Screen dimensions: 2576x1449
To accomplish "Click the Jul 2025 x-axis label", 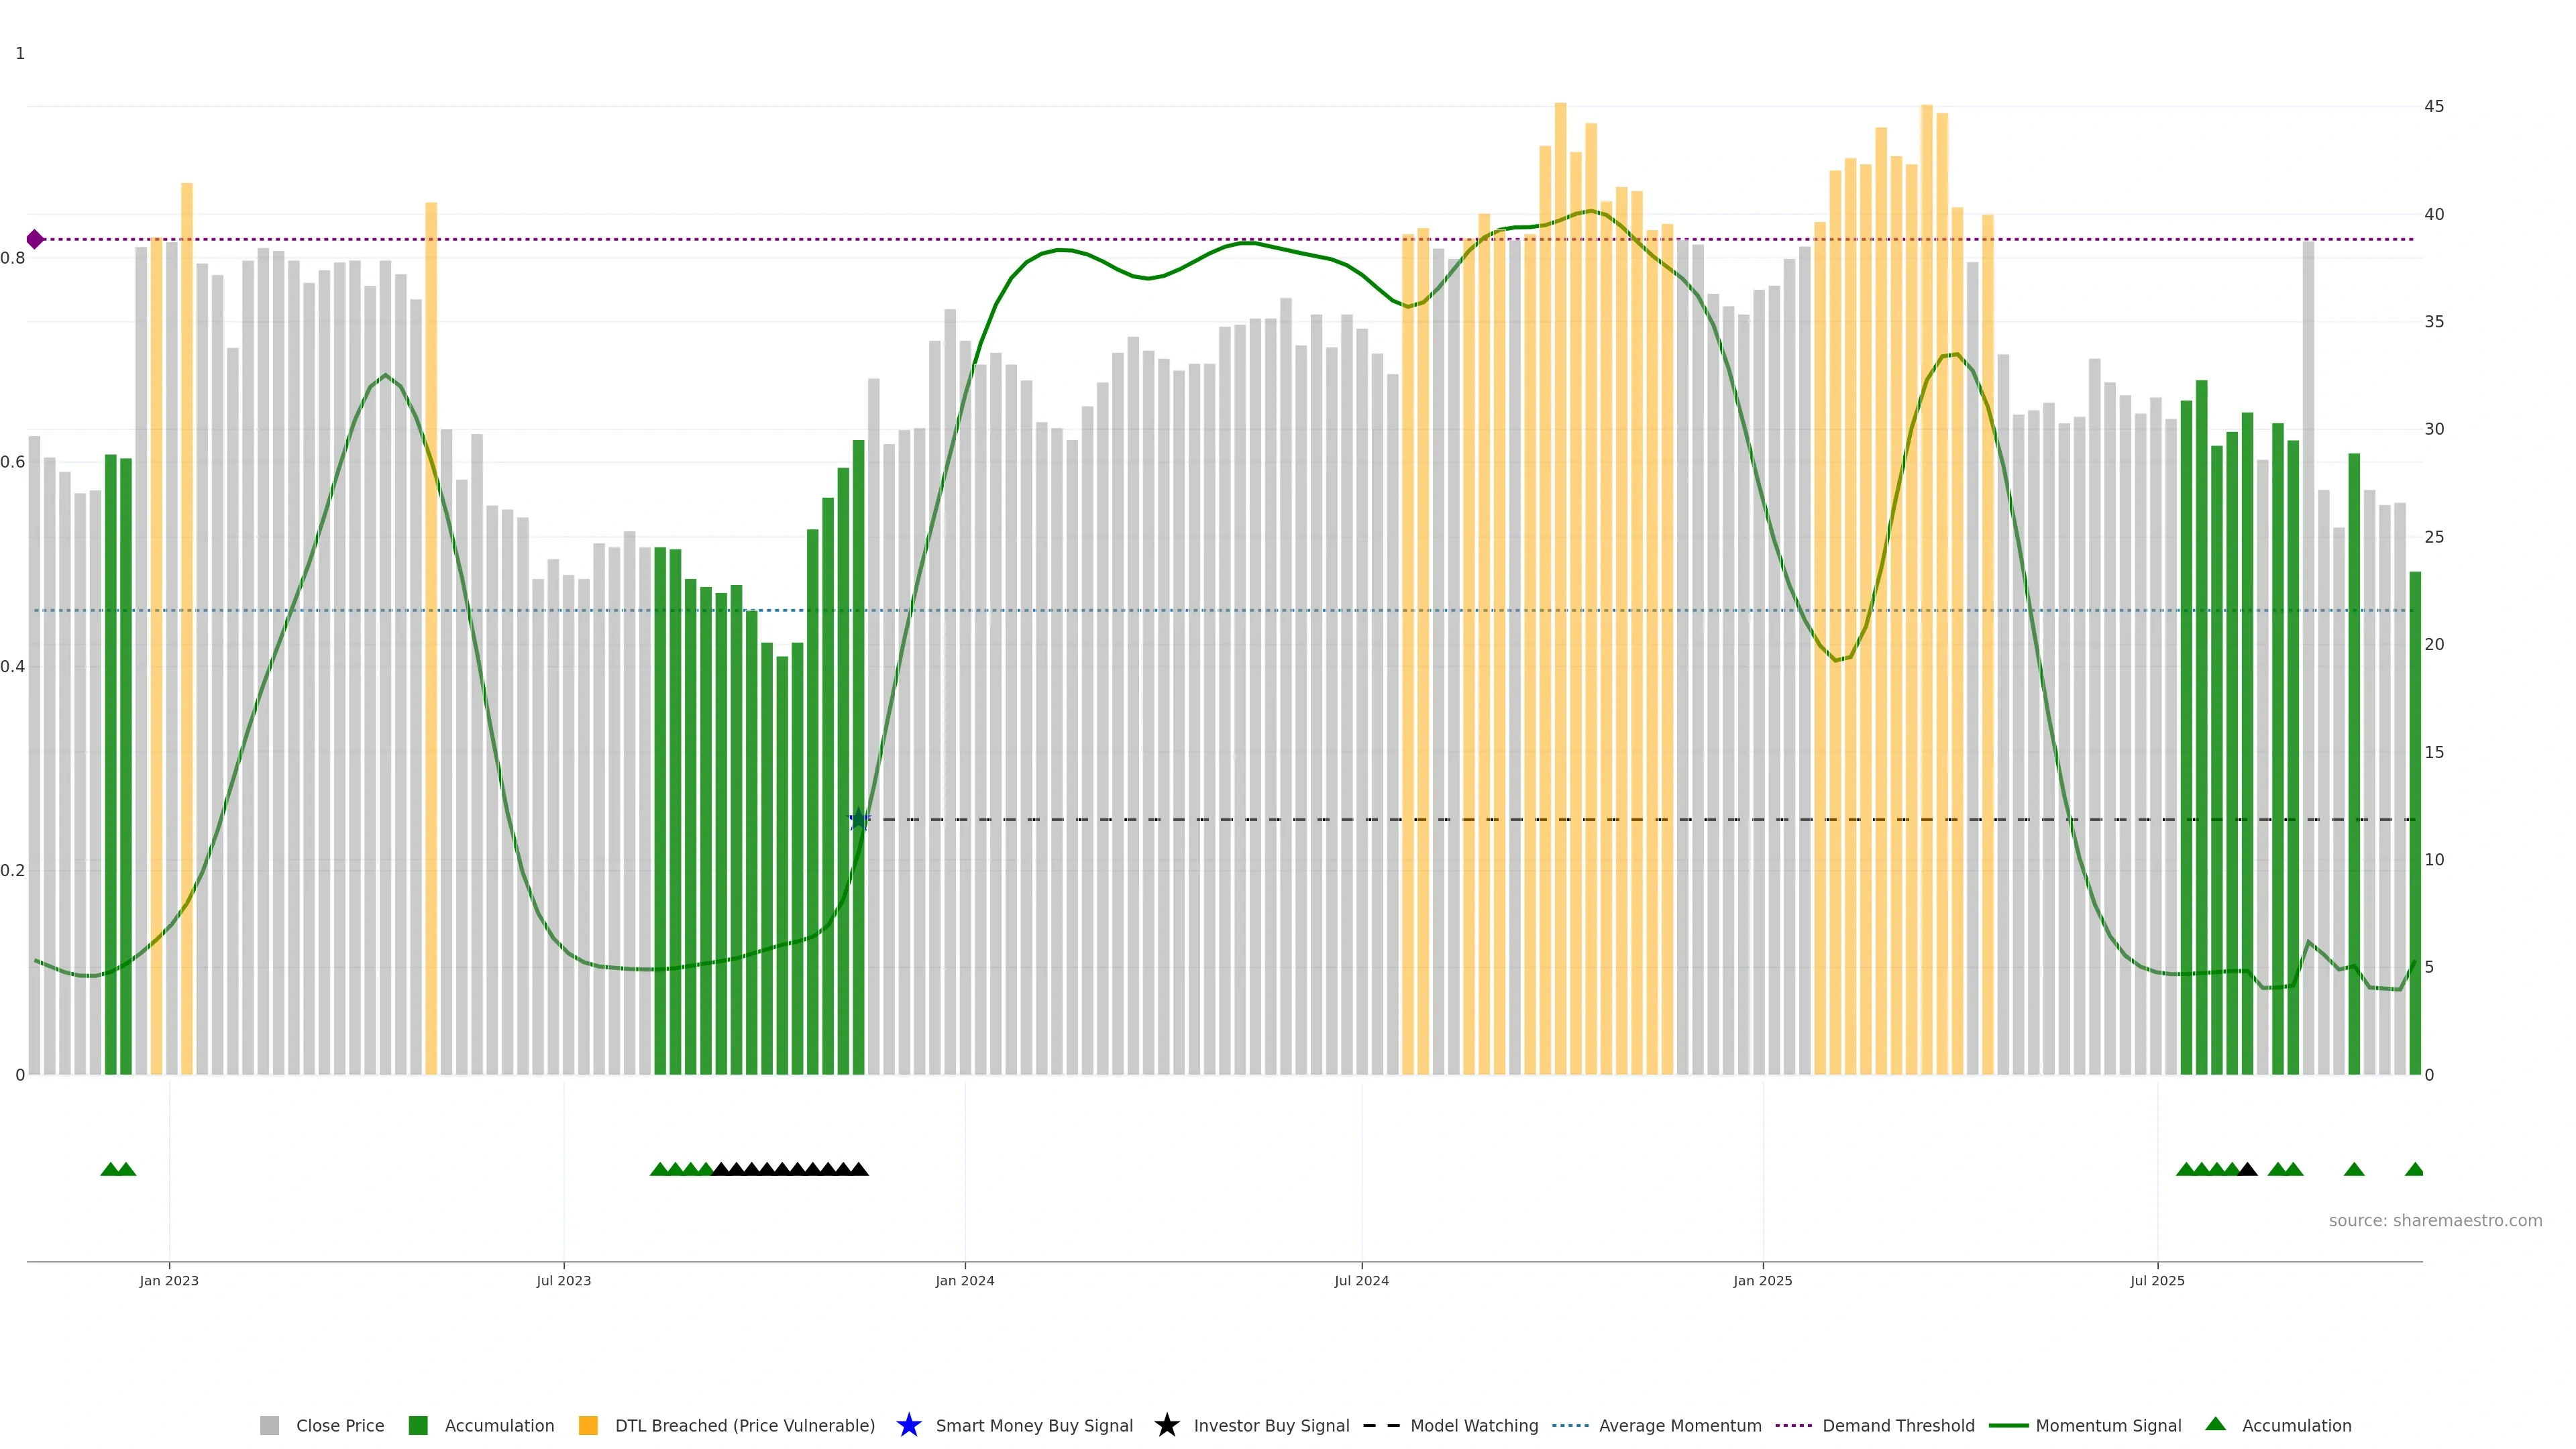I will (x=2157, y=1280).
